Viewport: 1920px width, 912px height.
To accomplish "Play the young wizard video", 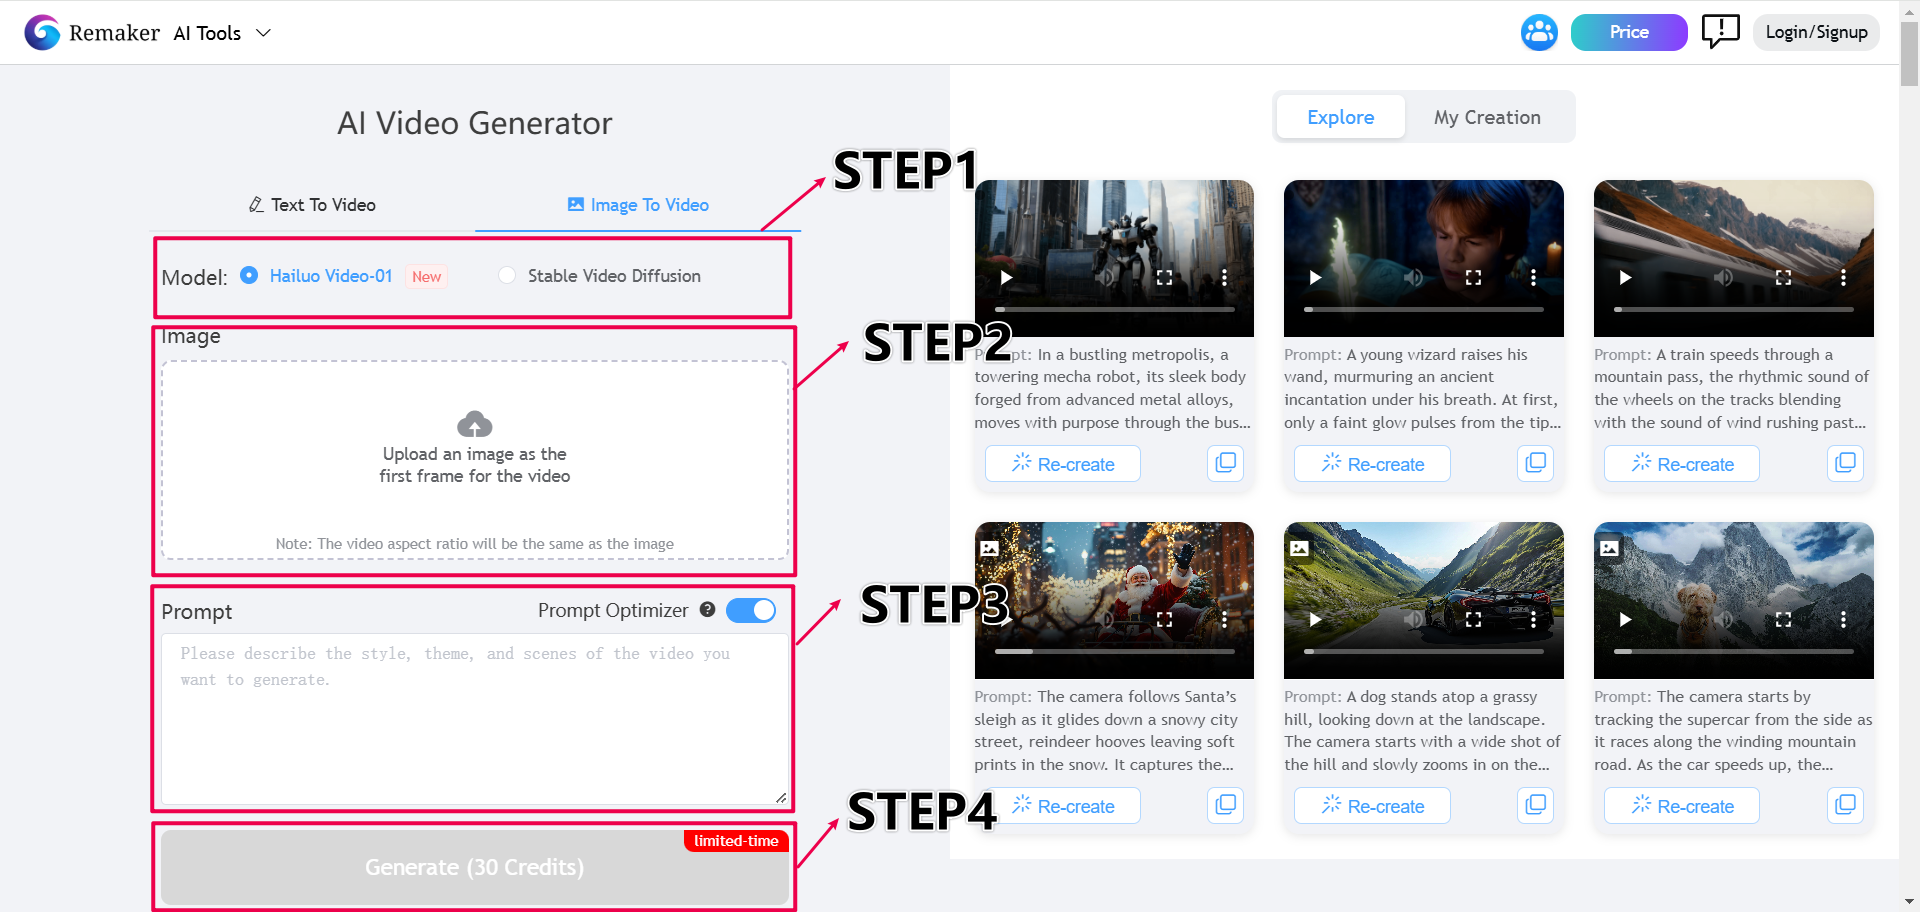I will 1316,277.
